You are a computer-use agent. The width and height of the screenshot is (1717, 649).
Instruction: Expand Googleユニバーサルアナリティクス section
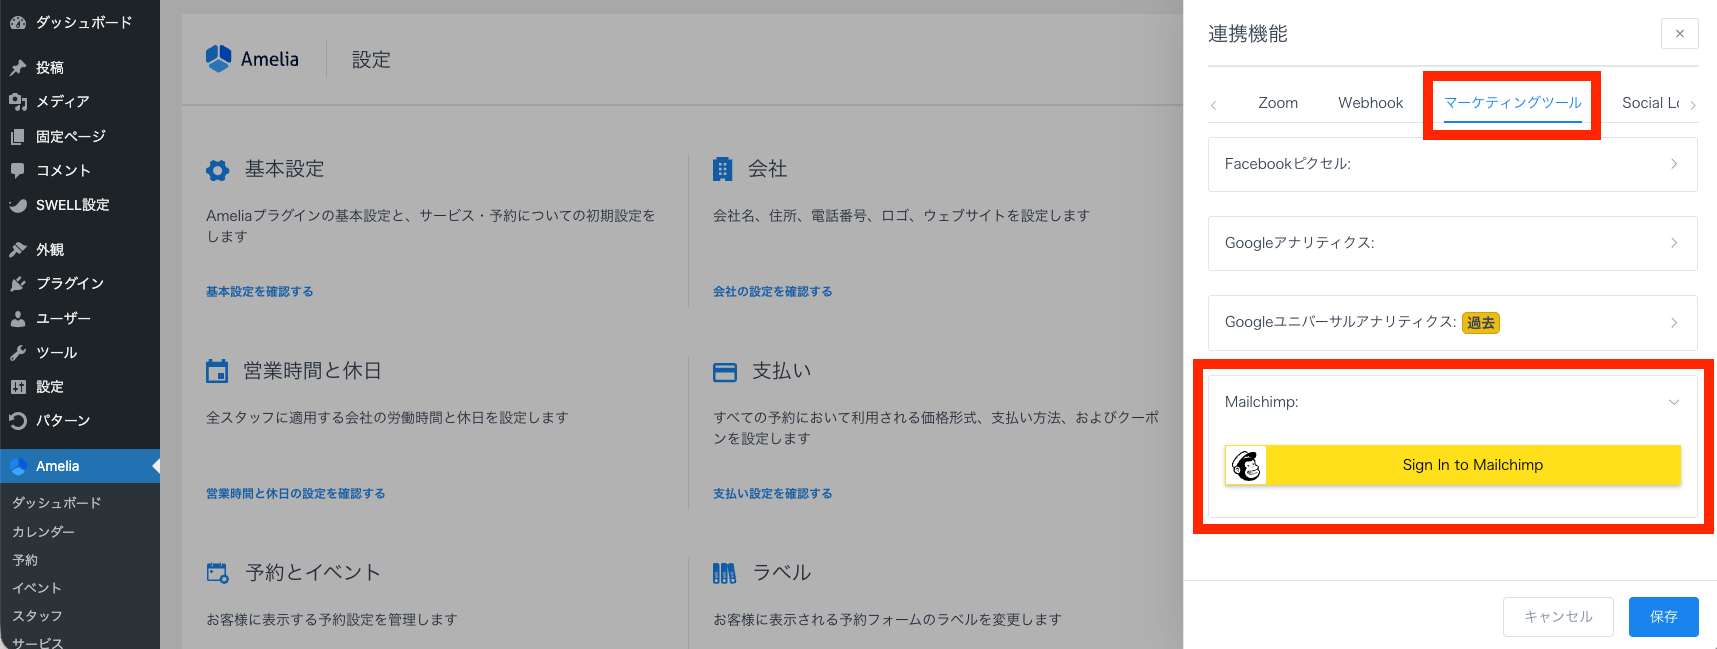pos(1452,323)
